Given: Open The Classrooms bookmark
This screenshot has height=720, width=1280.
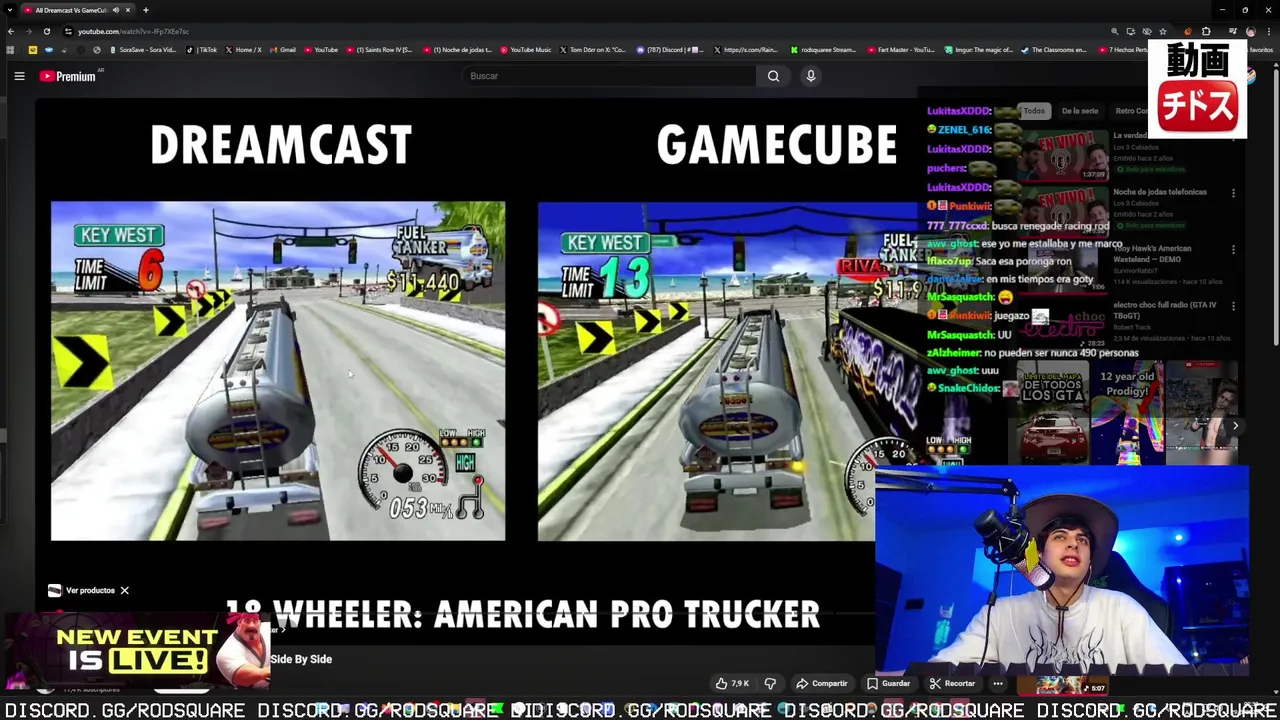Looking at the screenshot, I should [1054, 49].
